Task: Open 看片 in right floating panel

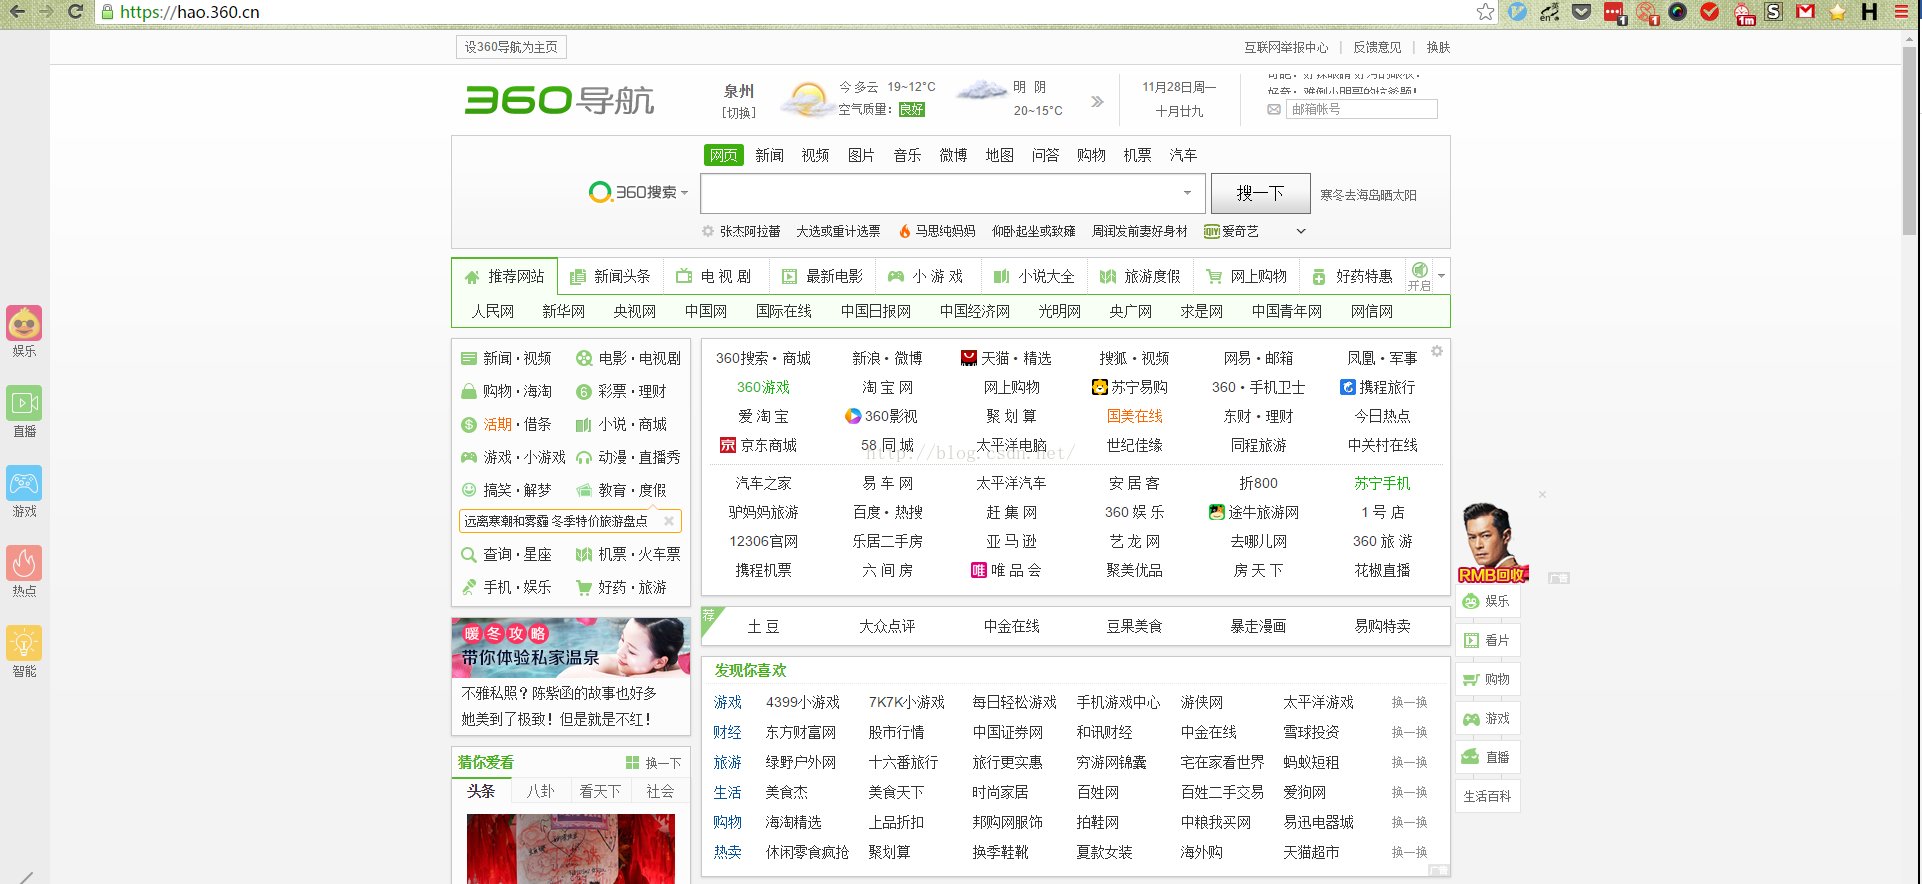Action: (1487, 640)
